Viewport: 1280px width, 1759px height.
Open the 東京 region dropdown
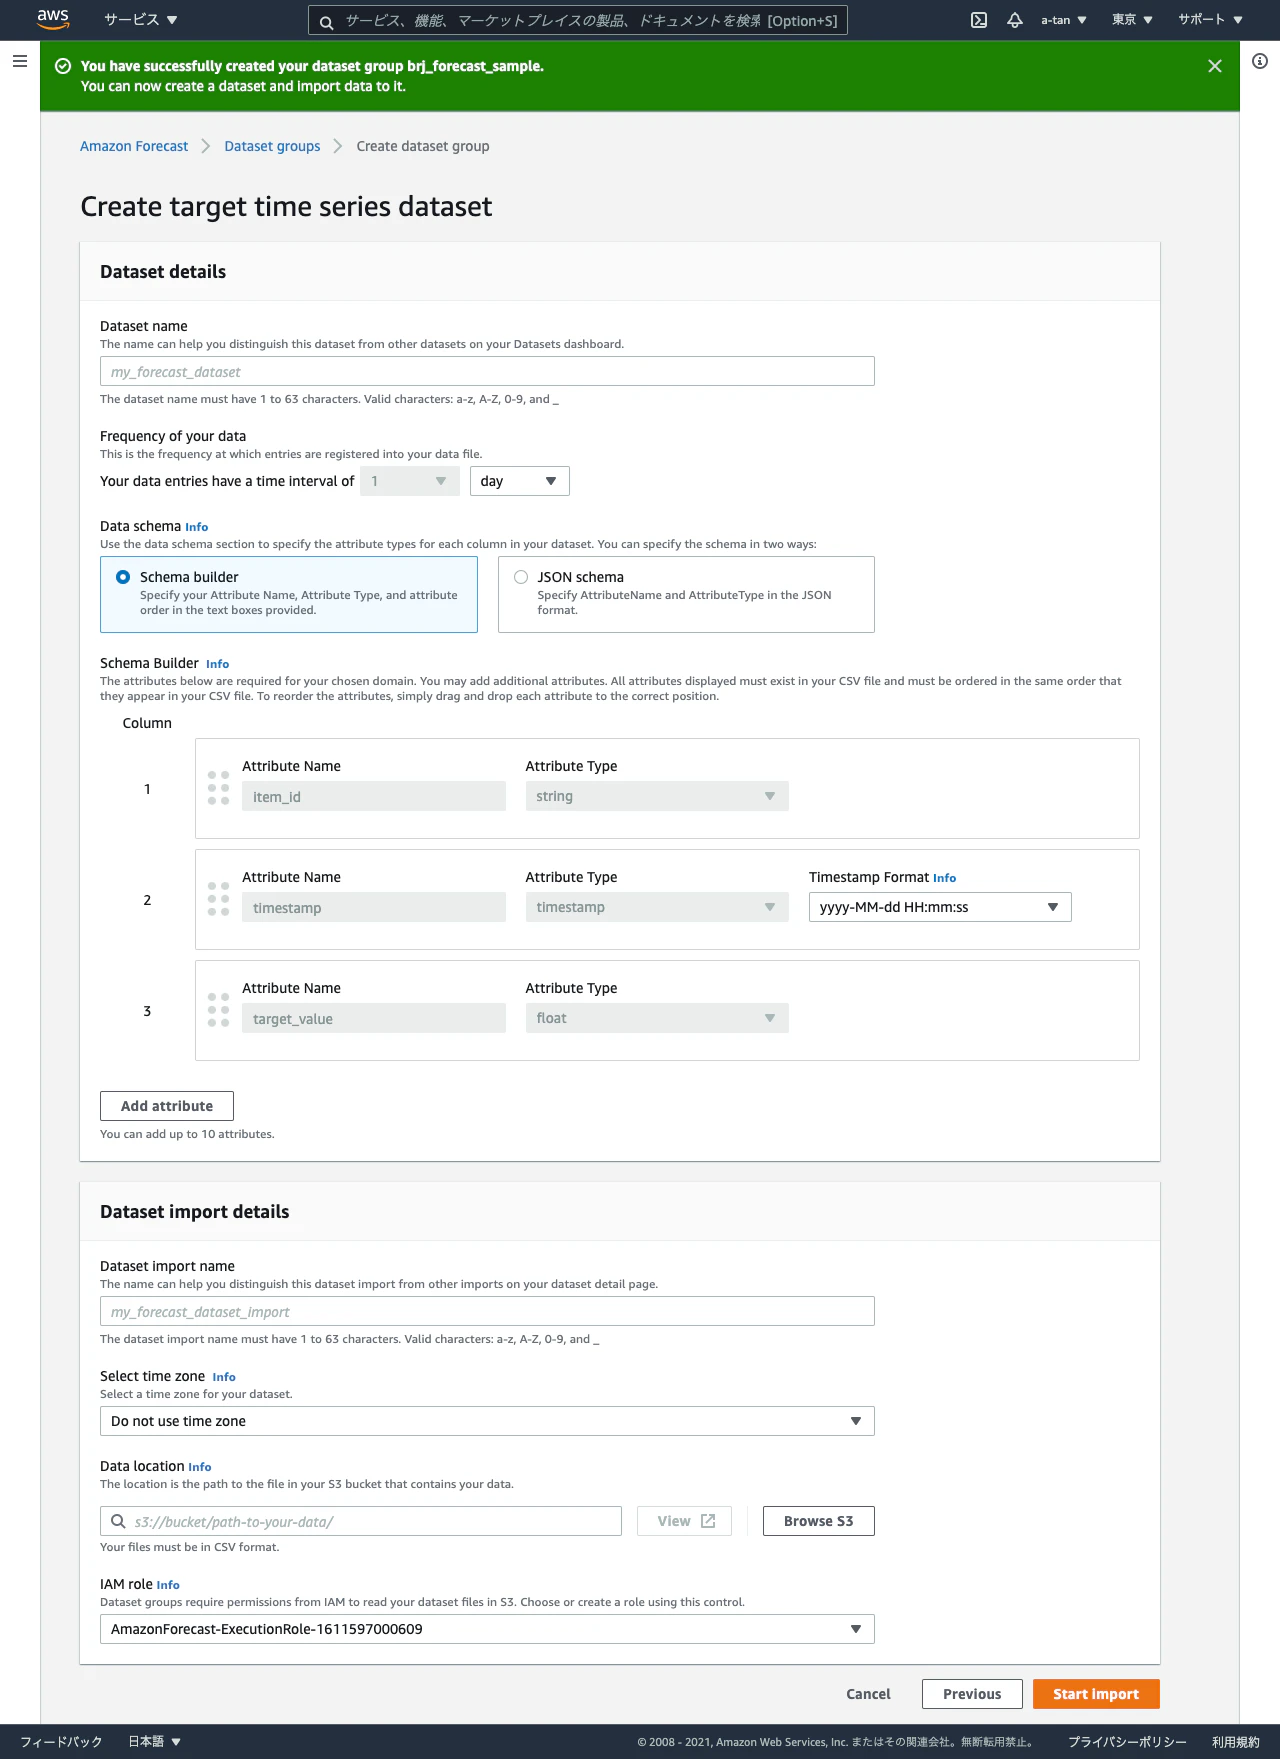tap(1132, 20)
